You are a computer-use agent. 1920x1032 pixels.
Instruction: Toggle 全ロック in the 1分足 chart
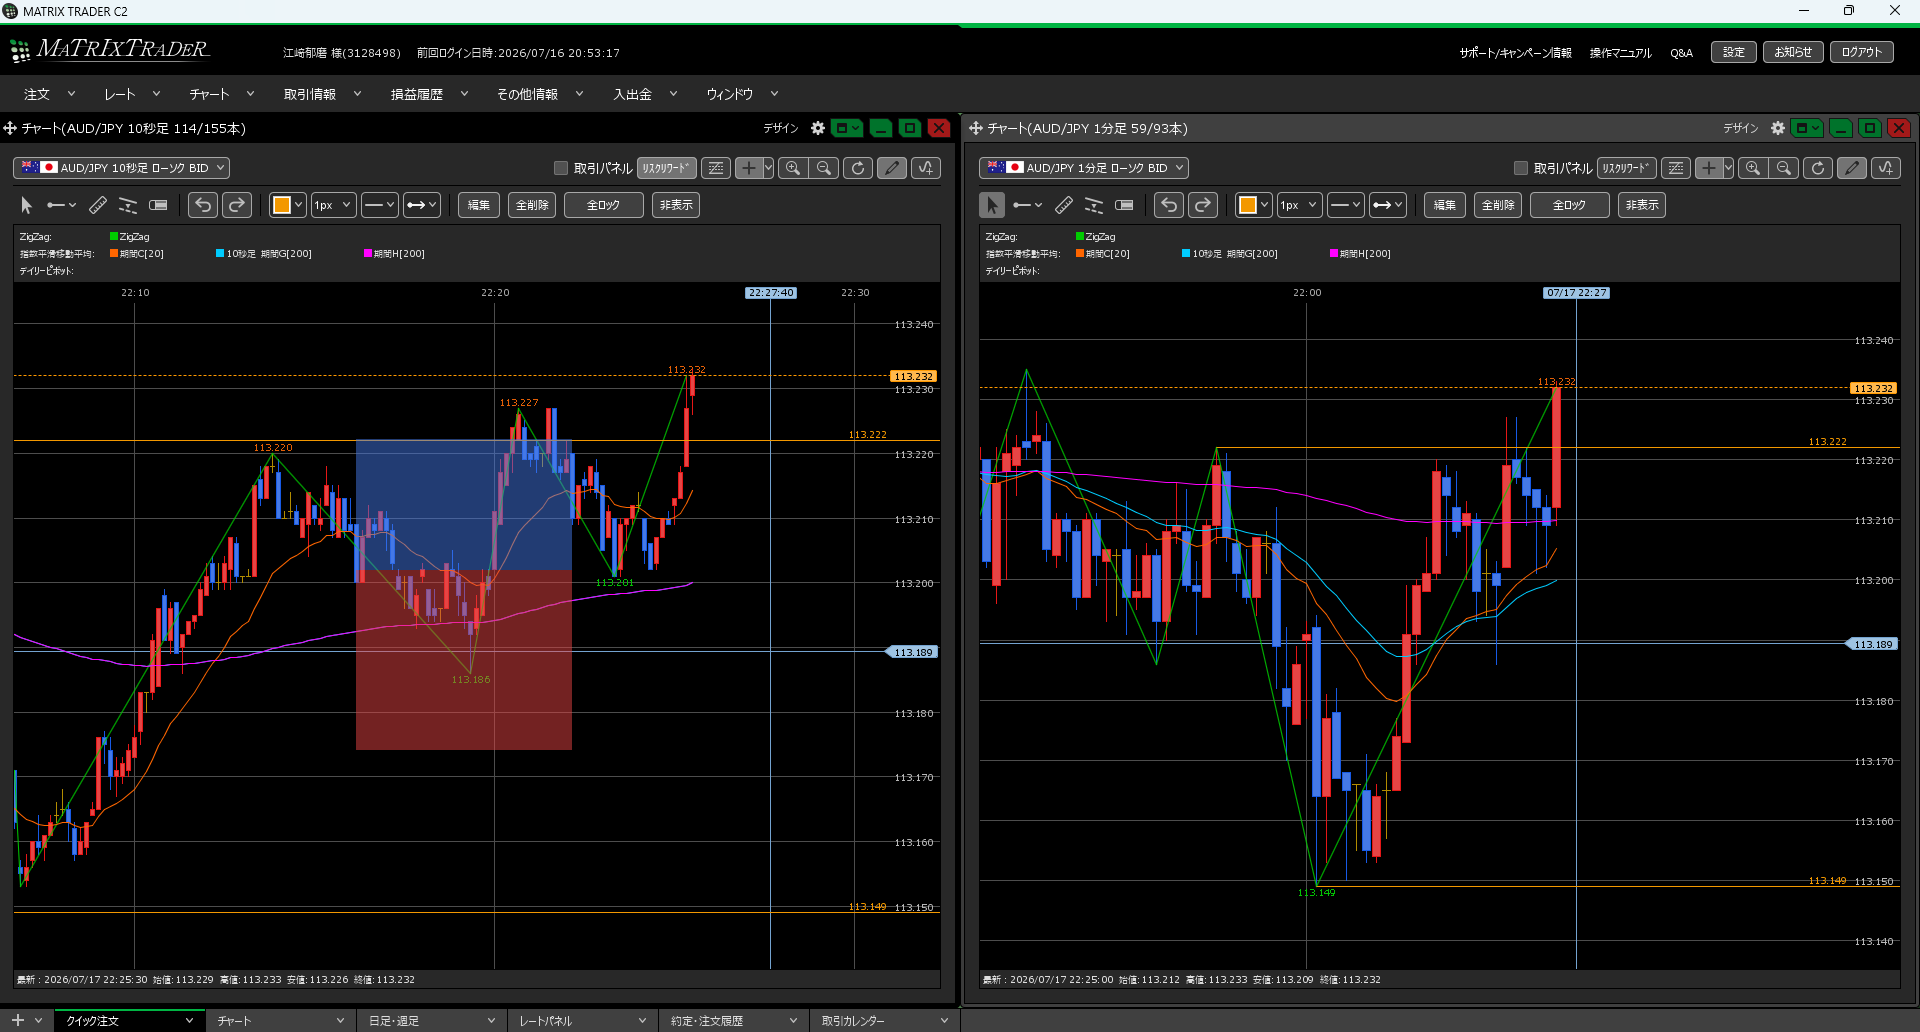pos(1569,205)
